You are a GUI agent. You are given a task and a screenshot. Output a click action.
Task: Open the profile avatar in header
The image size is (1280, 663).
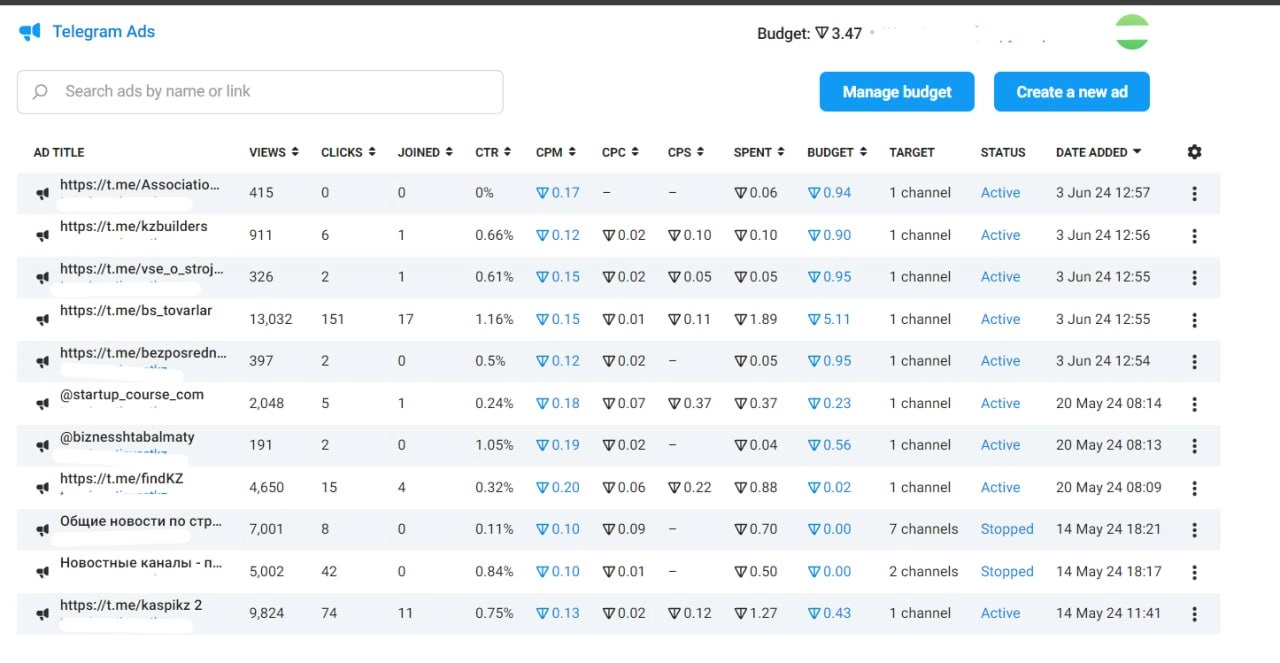point(1132,32)
